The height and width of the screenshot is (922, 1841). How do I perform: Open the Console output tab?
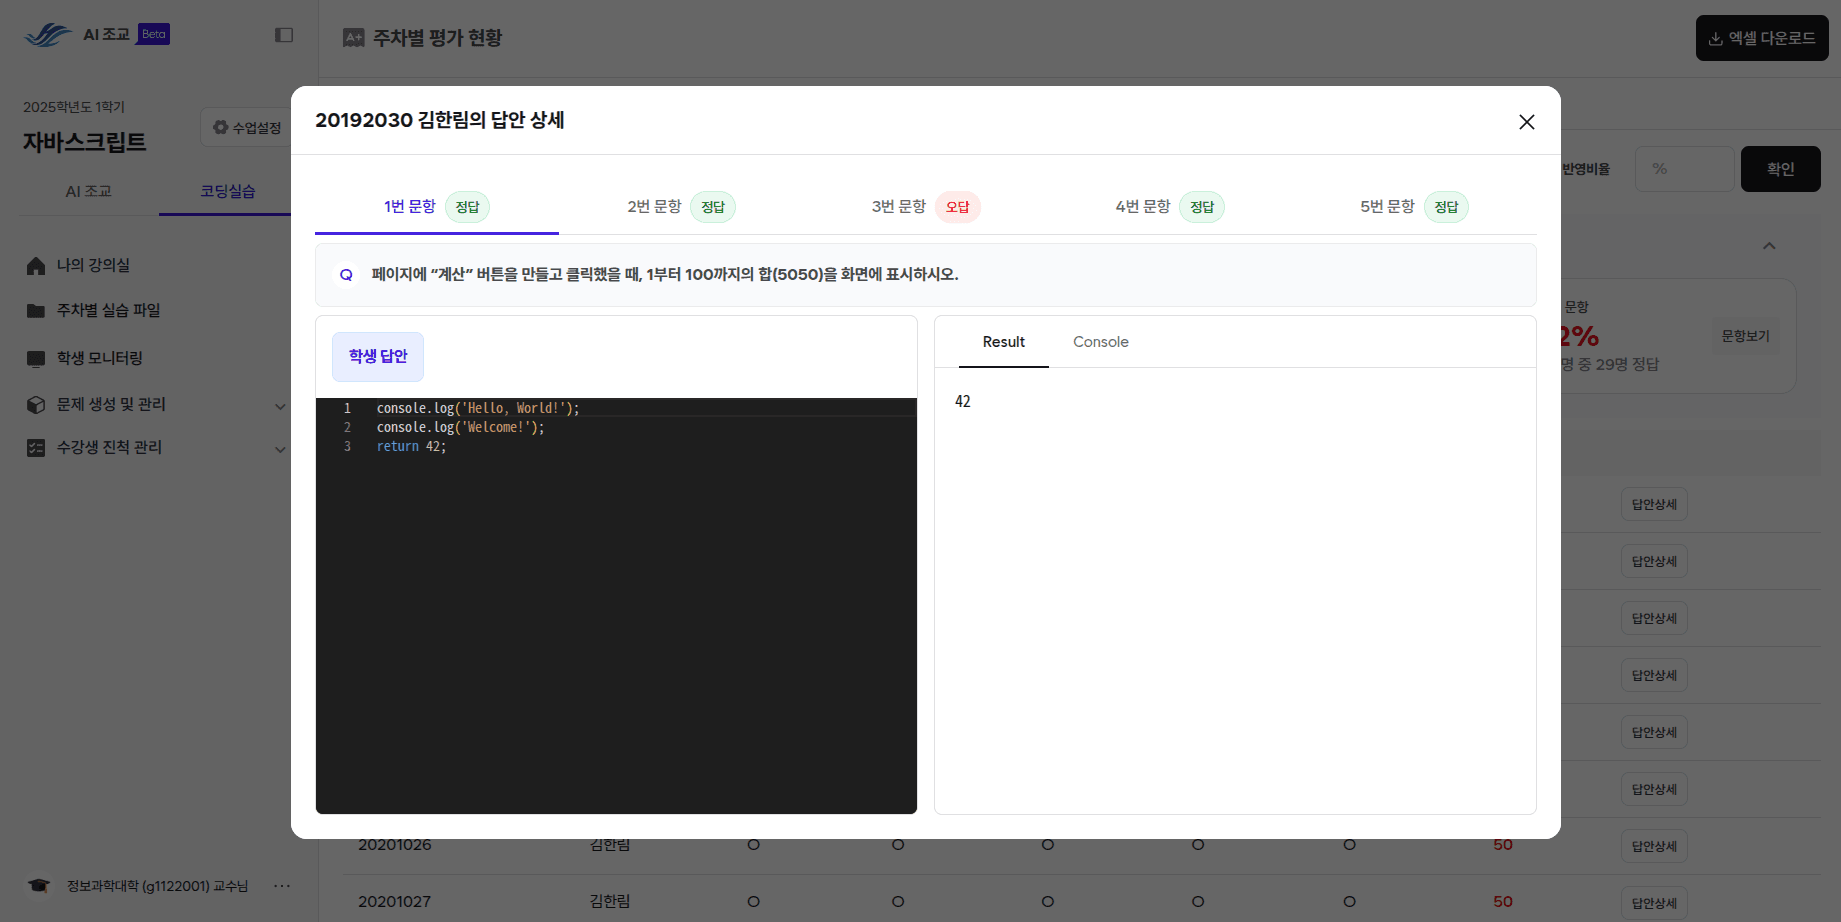point(1100,342)
